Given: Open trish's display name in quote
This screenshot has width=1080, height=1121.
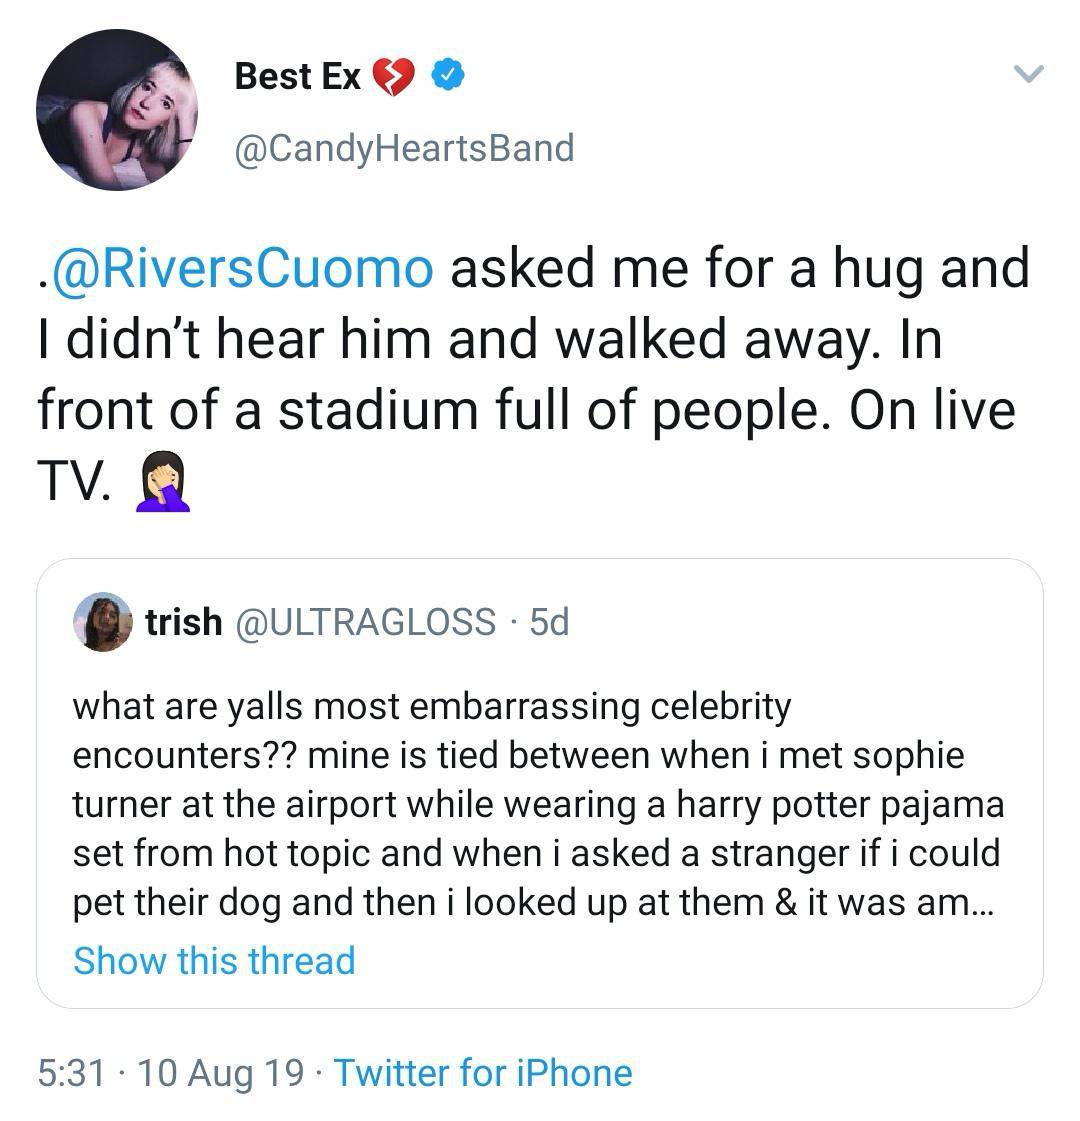Looking at the screenshot, I should click(184, 622).
